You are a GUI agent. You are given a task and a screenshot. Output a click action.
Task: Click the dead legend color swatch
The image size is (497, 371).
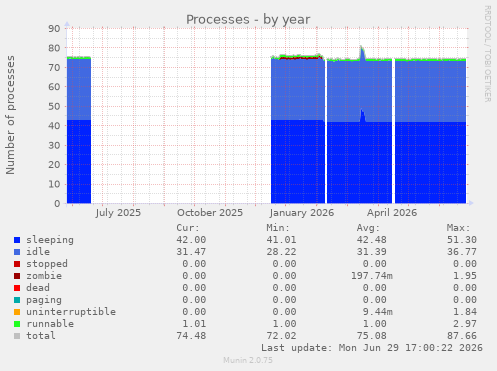pos(17,288)
